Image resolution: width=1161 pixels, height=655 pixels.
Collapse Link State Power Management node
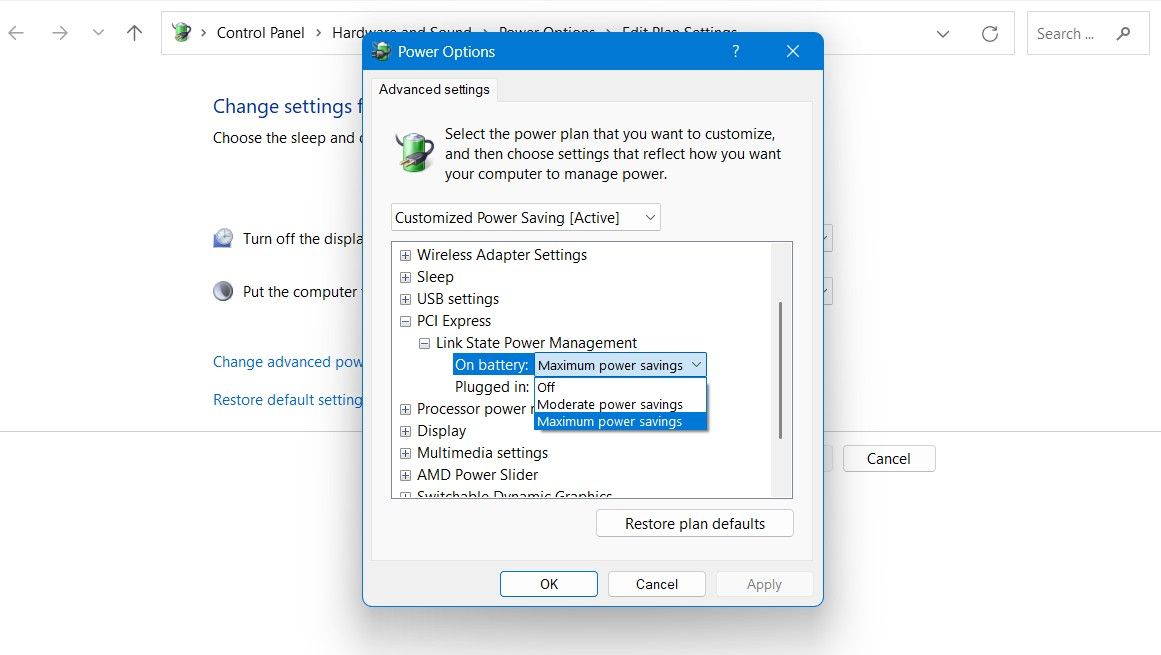point(424,343)
